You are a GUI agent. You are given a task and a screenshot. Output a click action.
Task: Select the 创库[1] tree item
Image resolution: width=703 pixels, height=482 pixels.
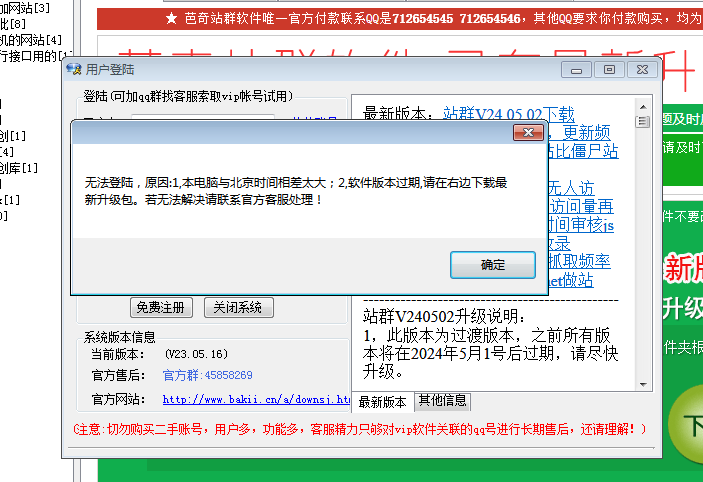[x=19, y=168]
